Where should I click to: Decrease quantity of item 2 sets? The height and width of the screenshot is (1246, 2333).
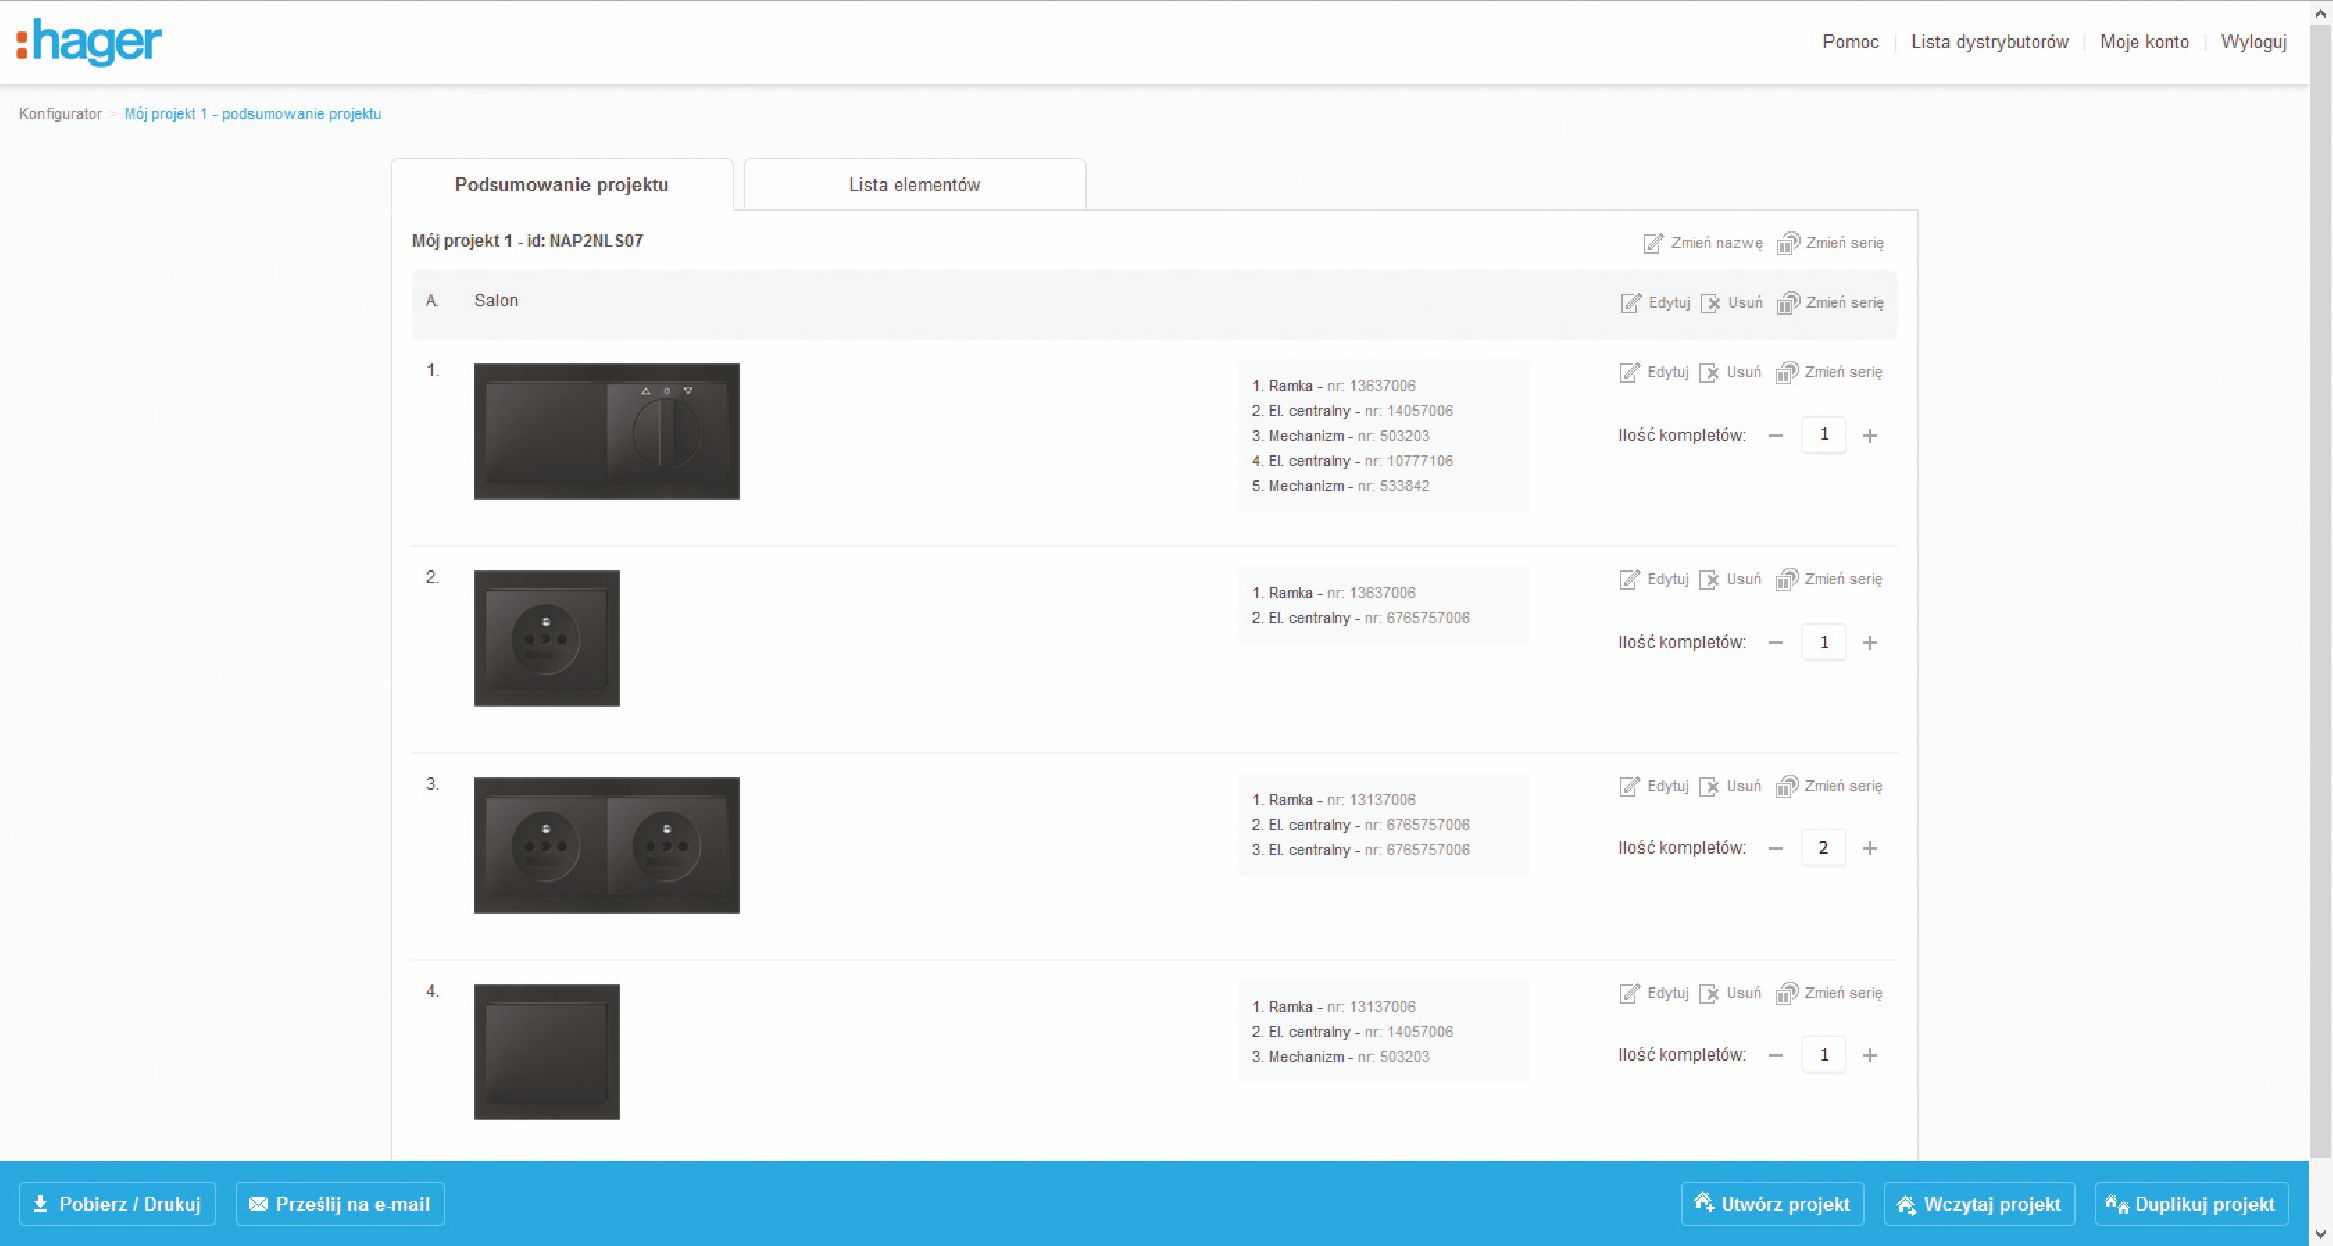1776,642
